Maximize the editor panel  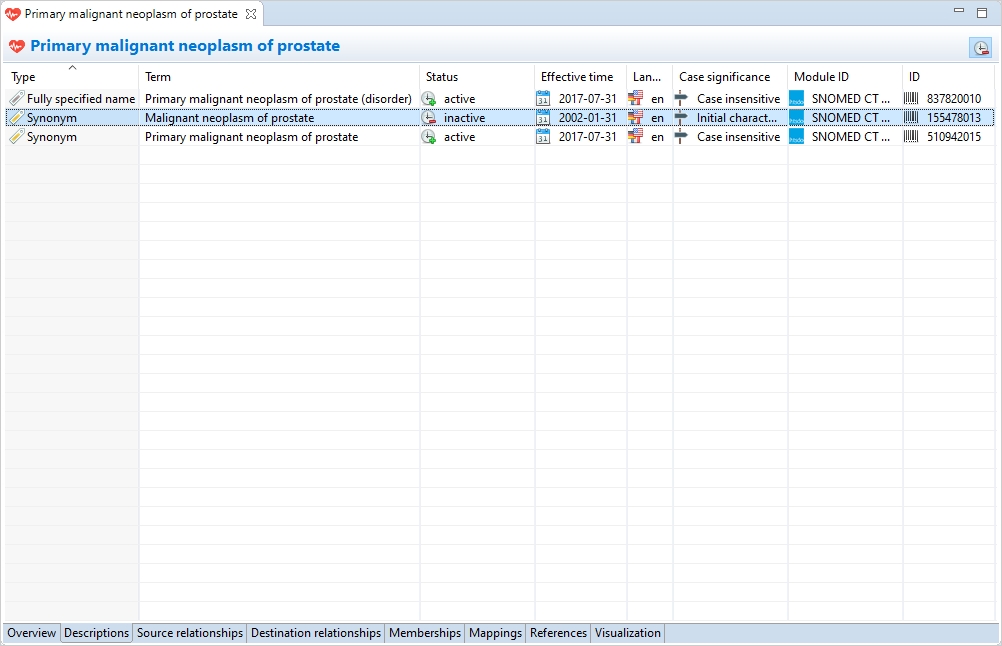tap(982, 12)
